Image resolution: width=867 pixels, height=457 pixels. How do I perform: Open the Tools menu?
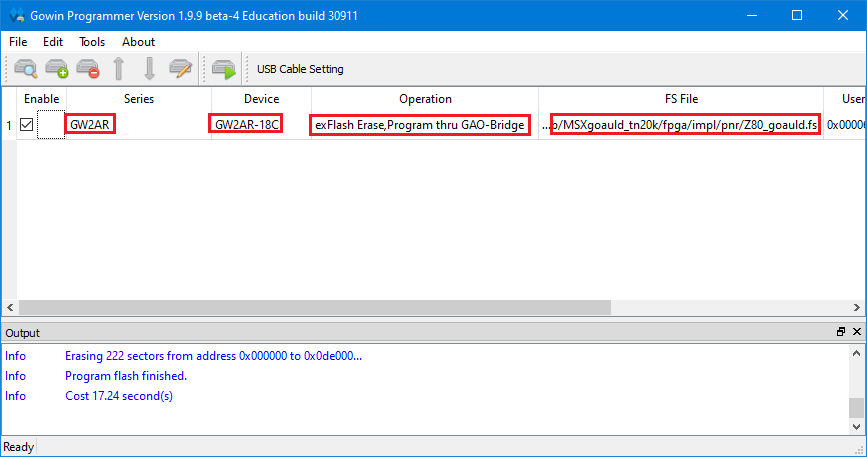coord(92,42)
